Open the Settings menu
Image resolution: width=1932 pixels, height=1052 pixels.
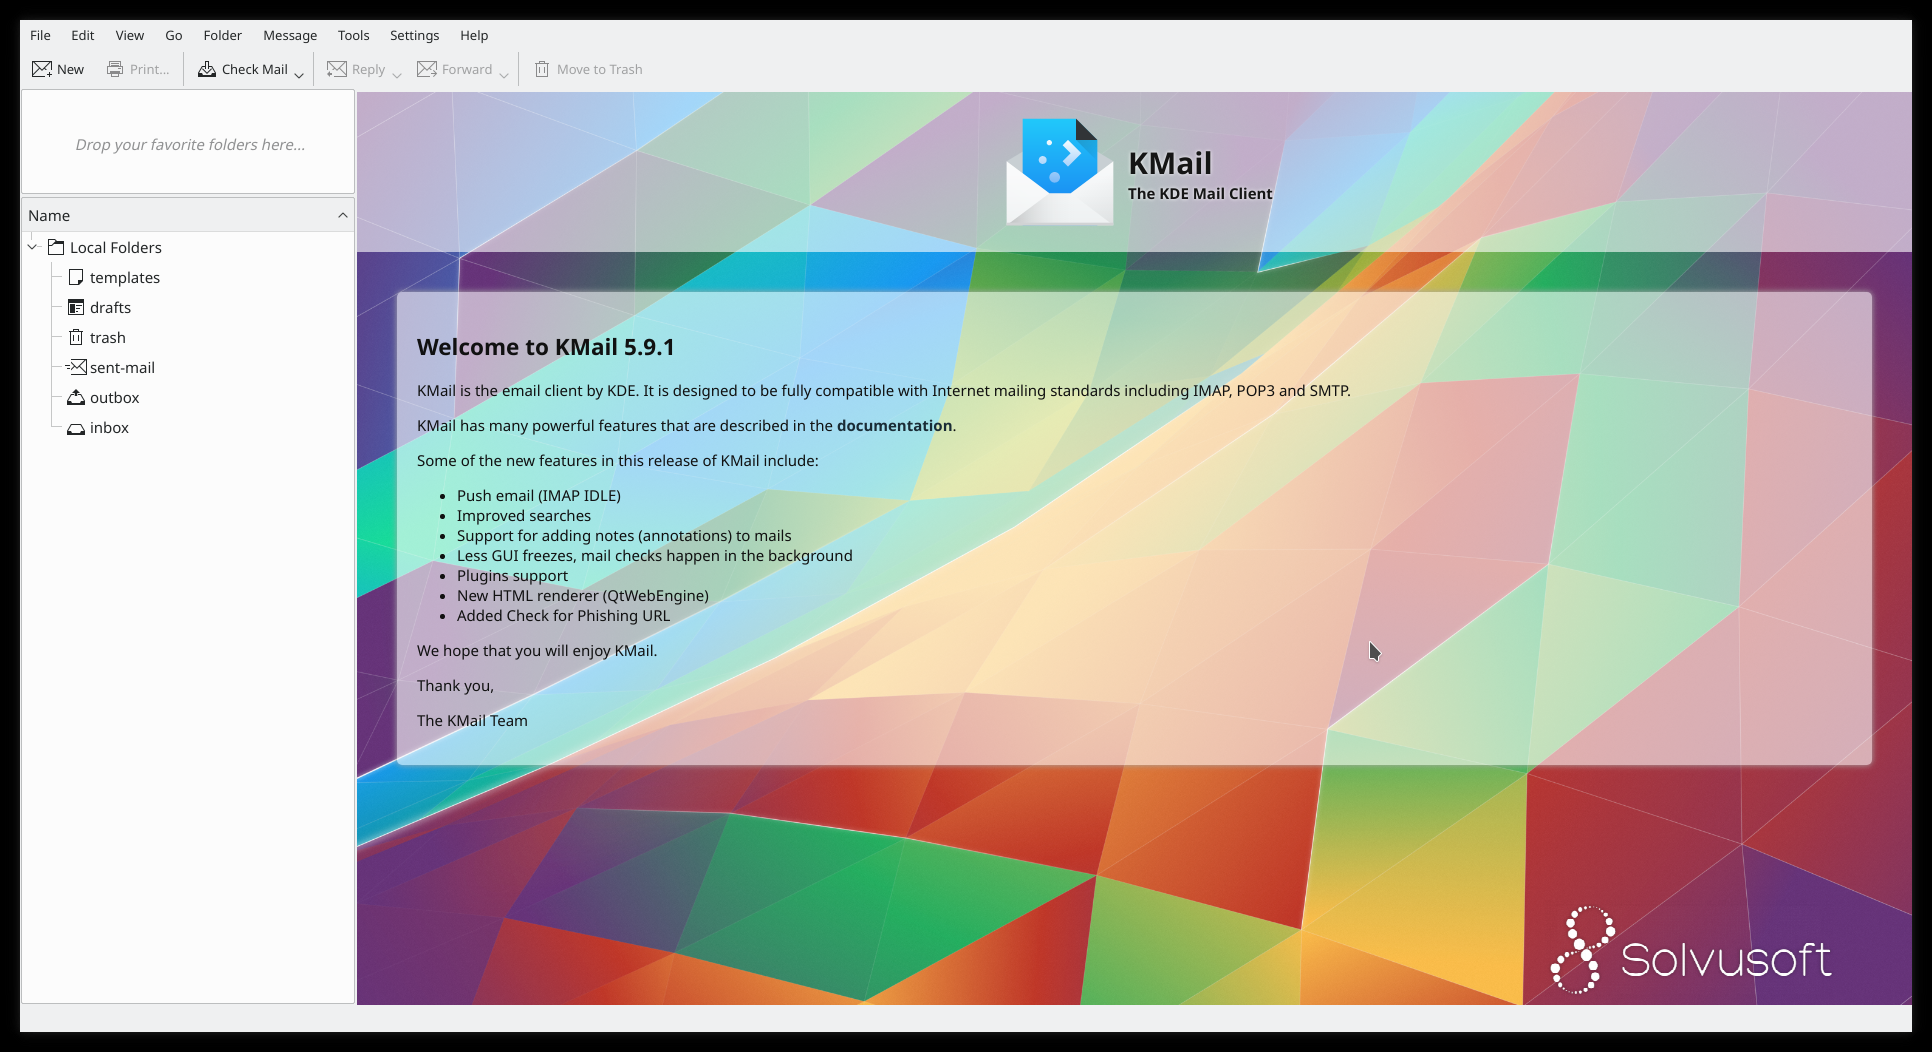tap(415, 35)
